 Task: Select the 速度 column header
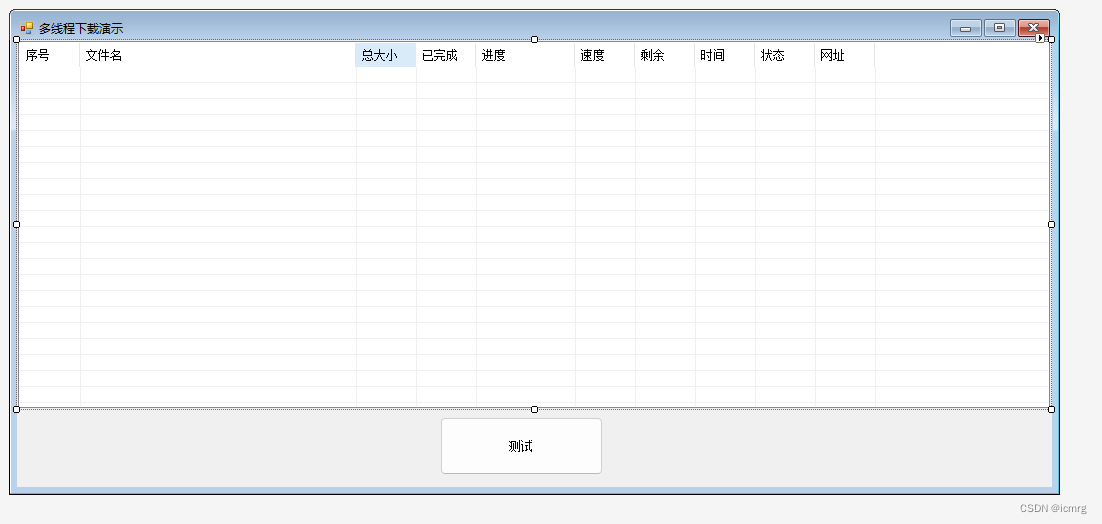pos(605,55)
